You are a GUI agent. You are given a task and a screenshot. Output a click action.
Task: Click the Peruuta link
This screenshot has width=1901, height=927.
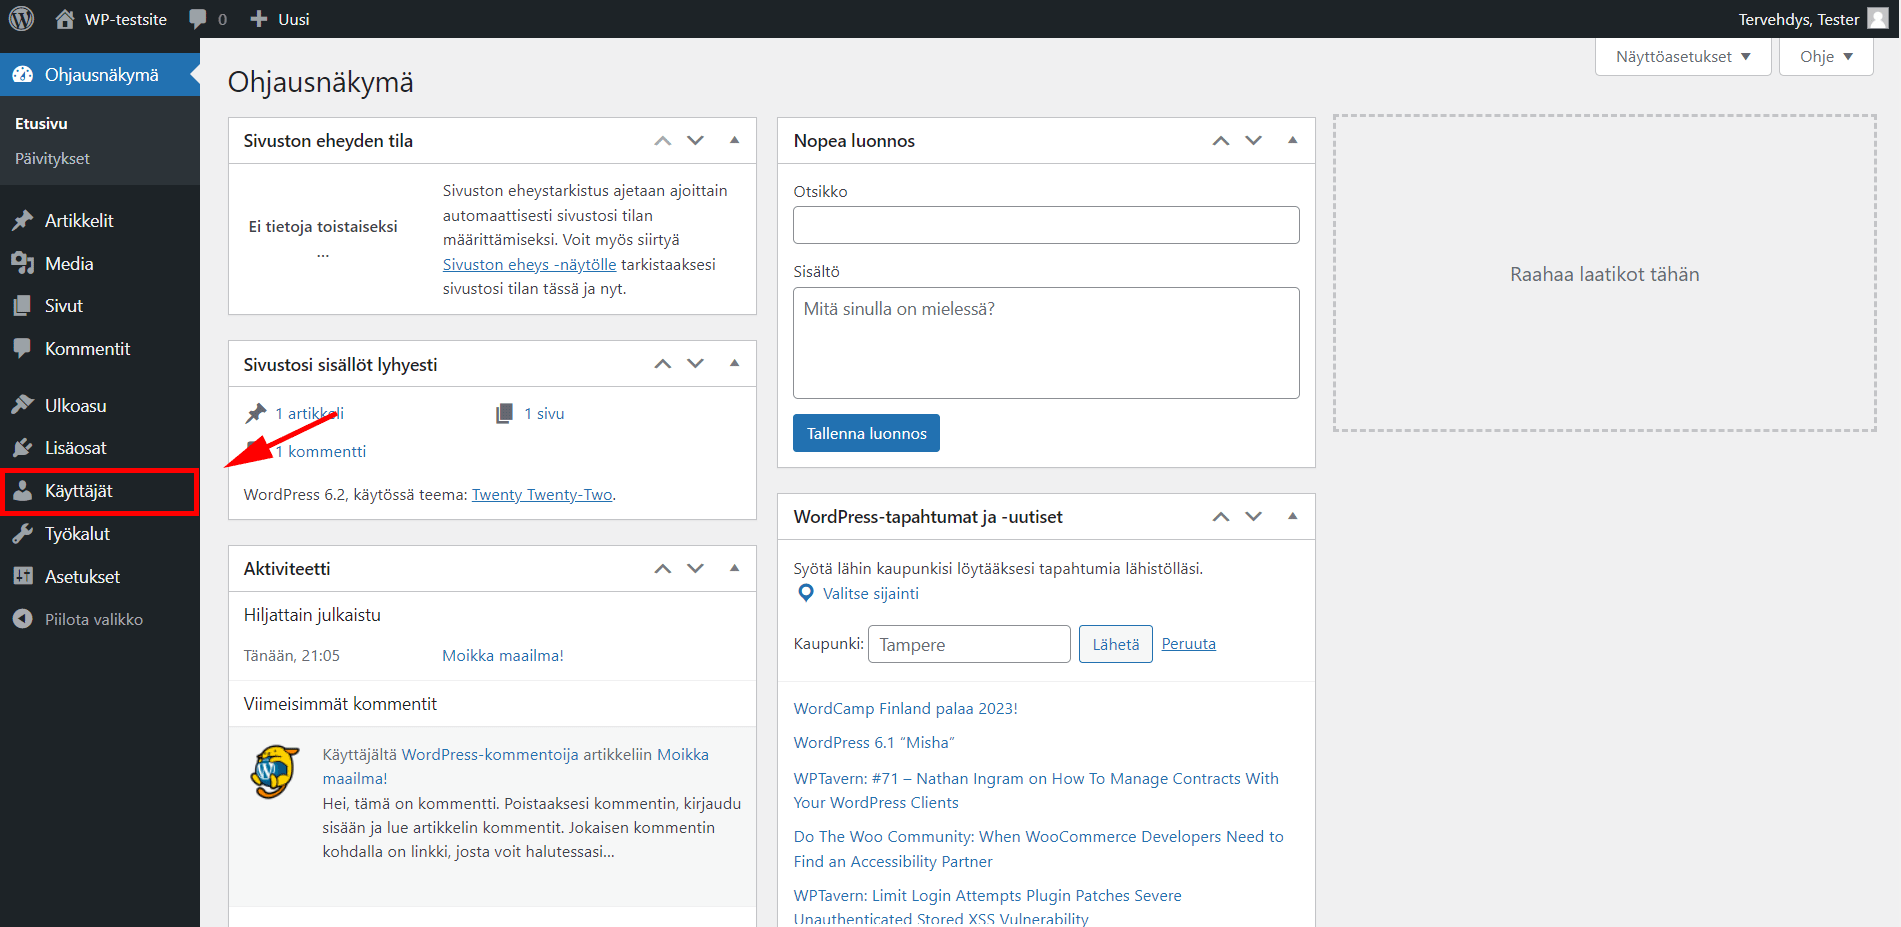pyautogui.click(x=1189, y=644)
